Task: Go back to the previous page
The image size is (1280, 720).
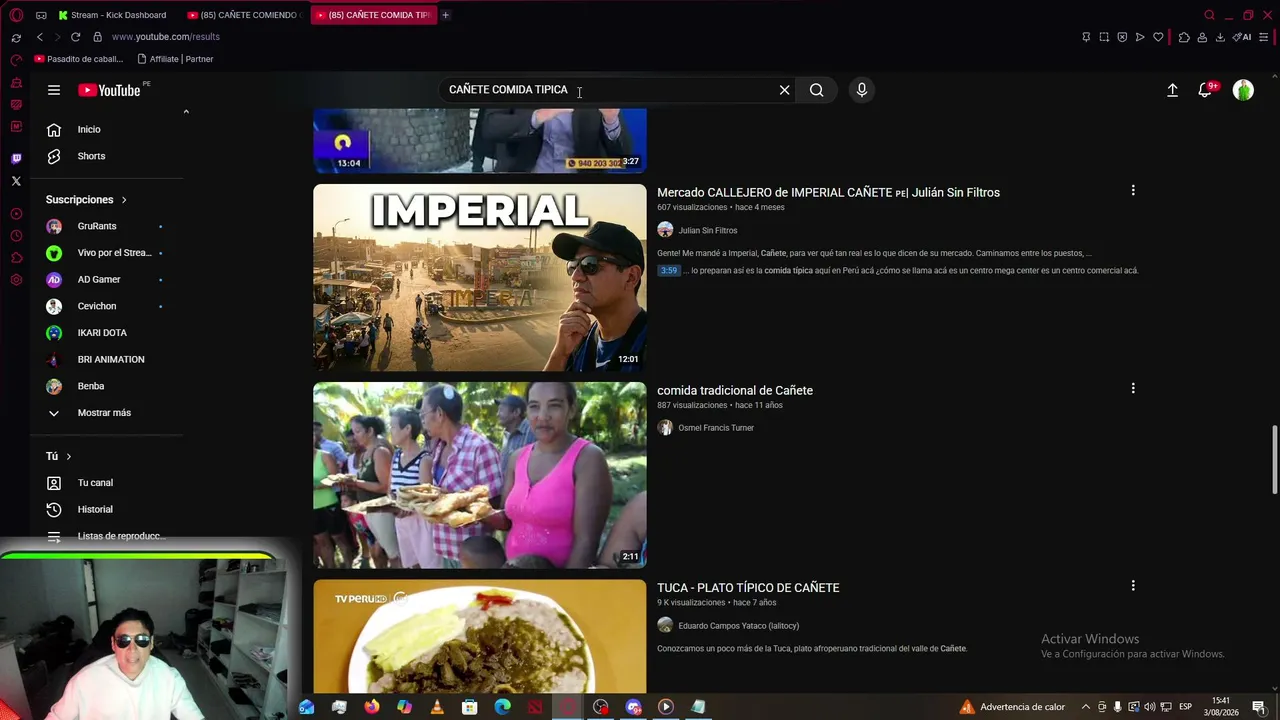Action: [x=40, y=37]
